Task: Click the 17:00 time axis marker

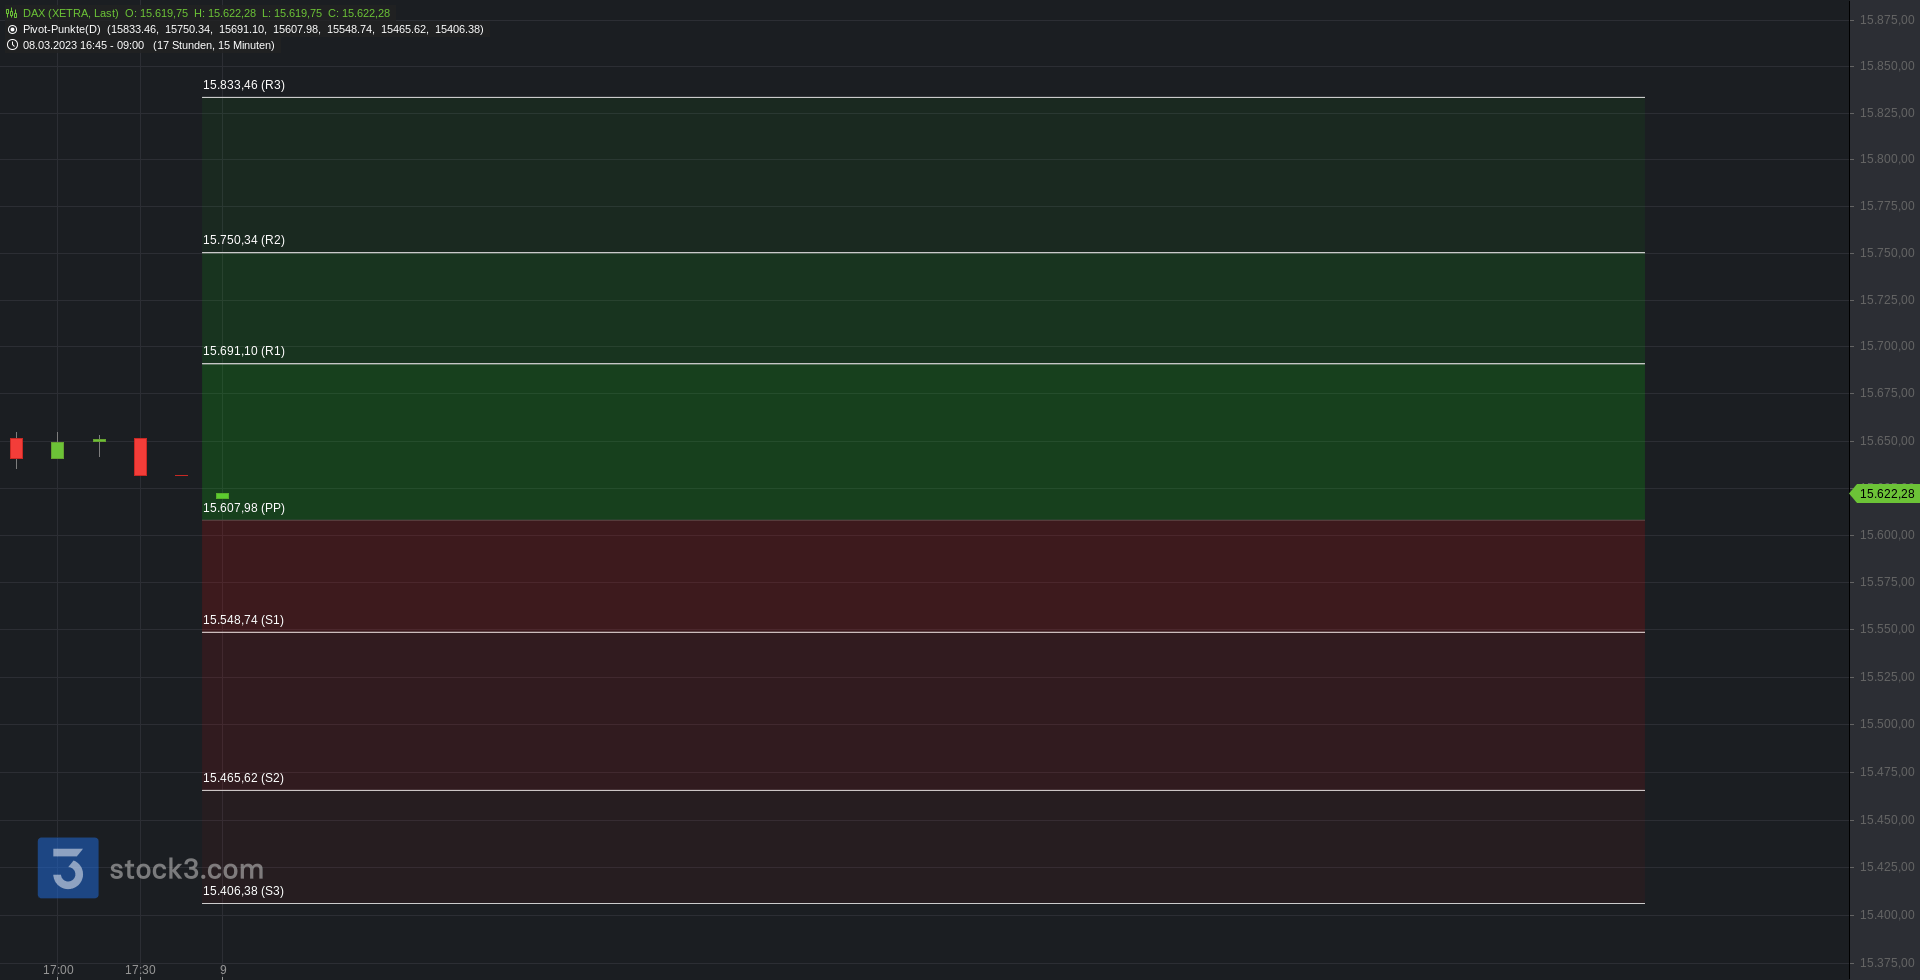Action: 58,970
